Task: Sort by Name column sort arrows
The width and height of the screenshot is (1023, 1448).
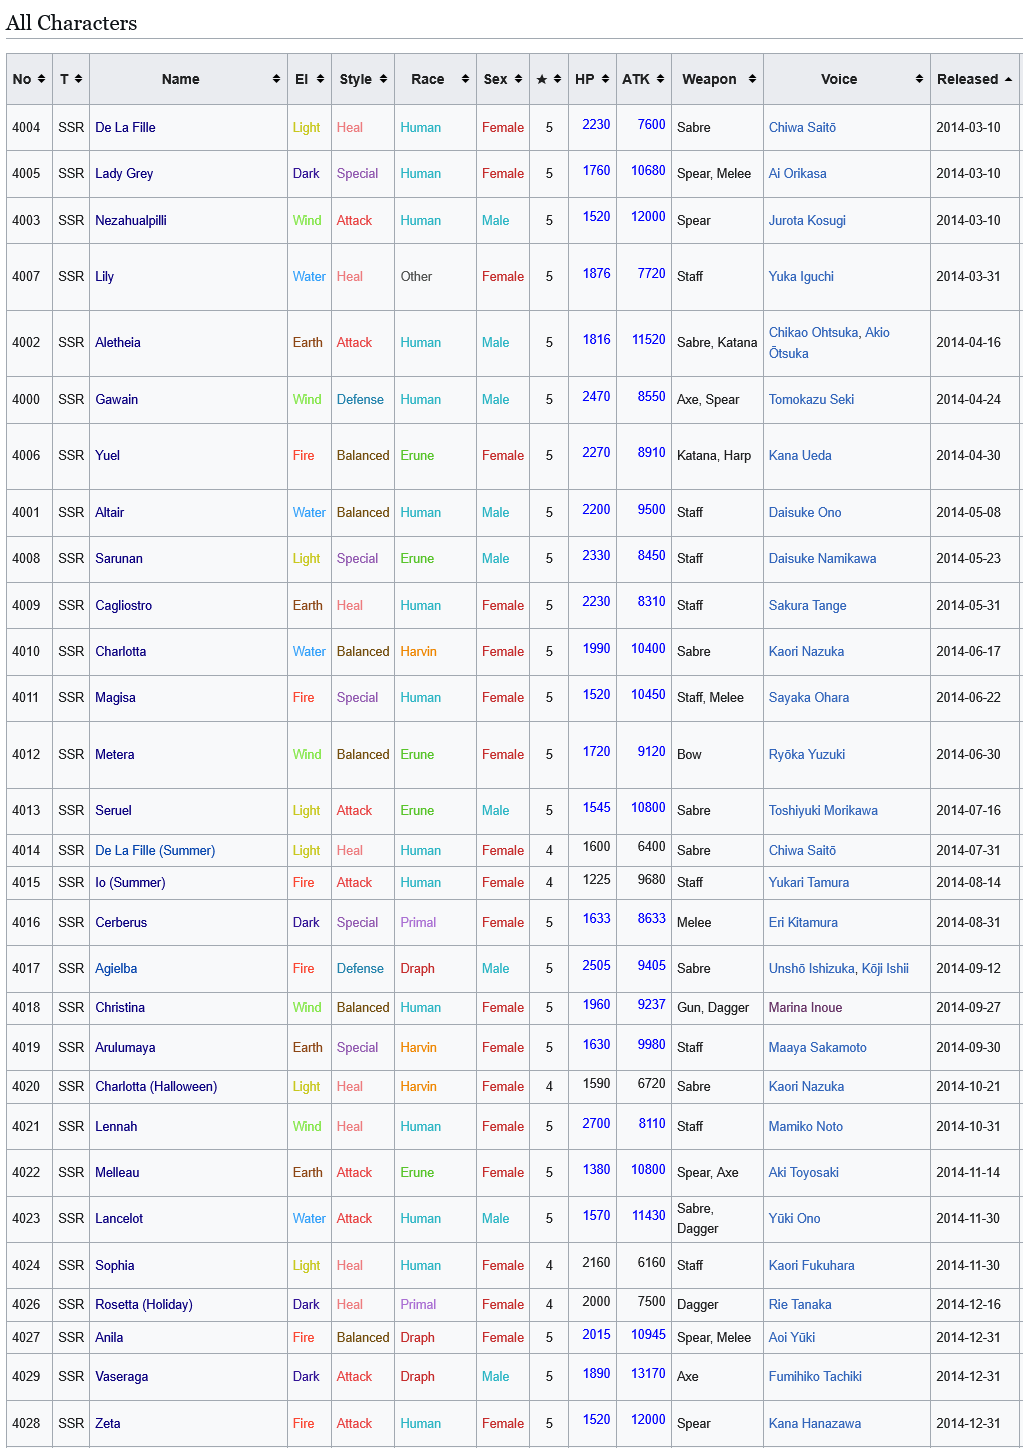Action: [276, 79]
